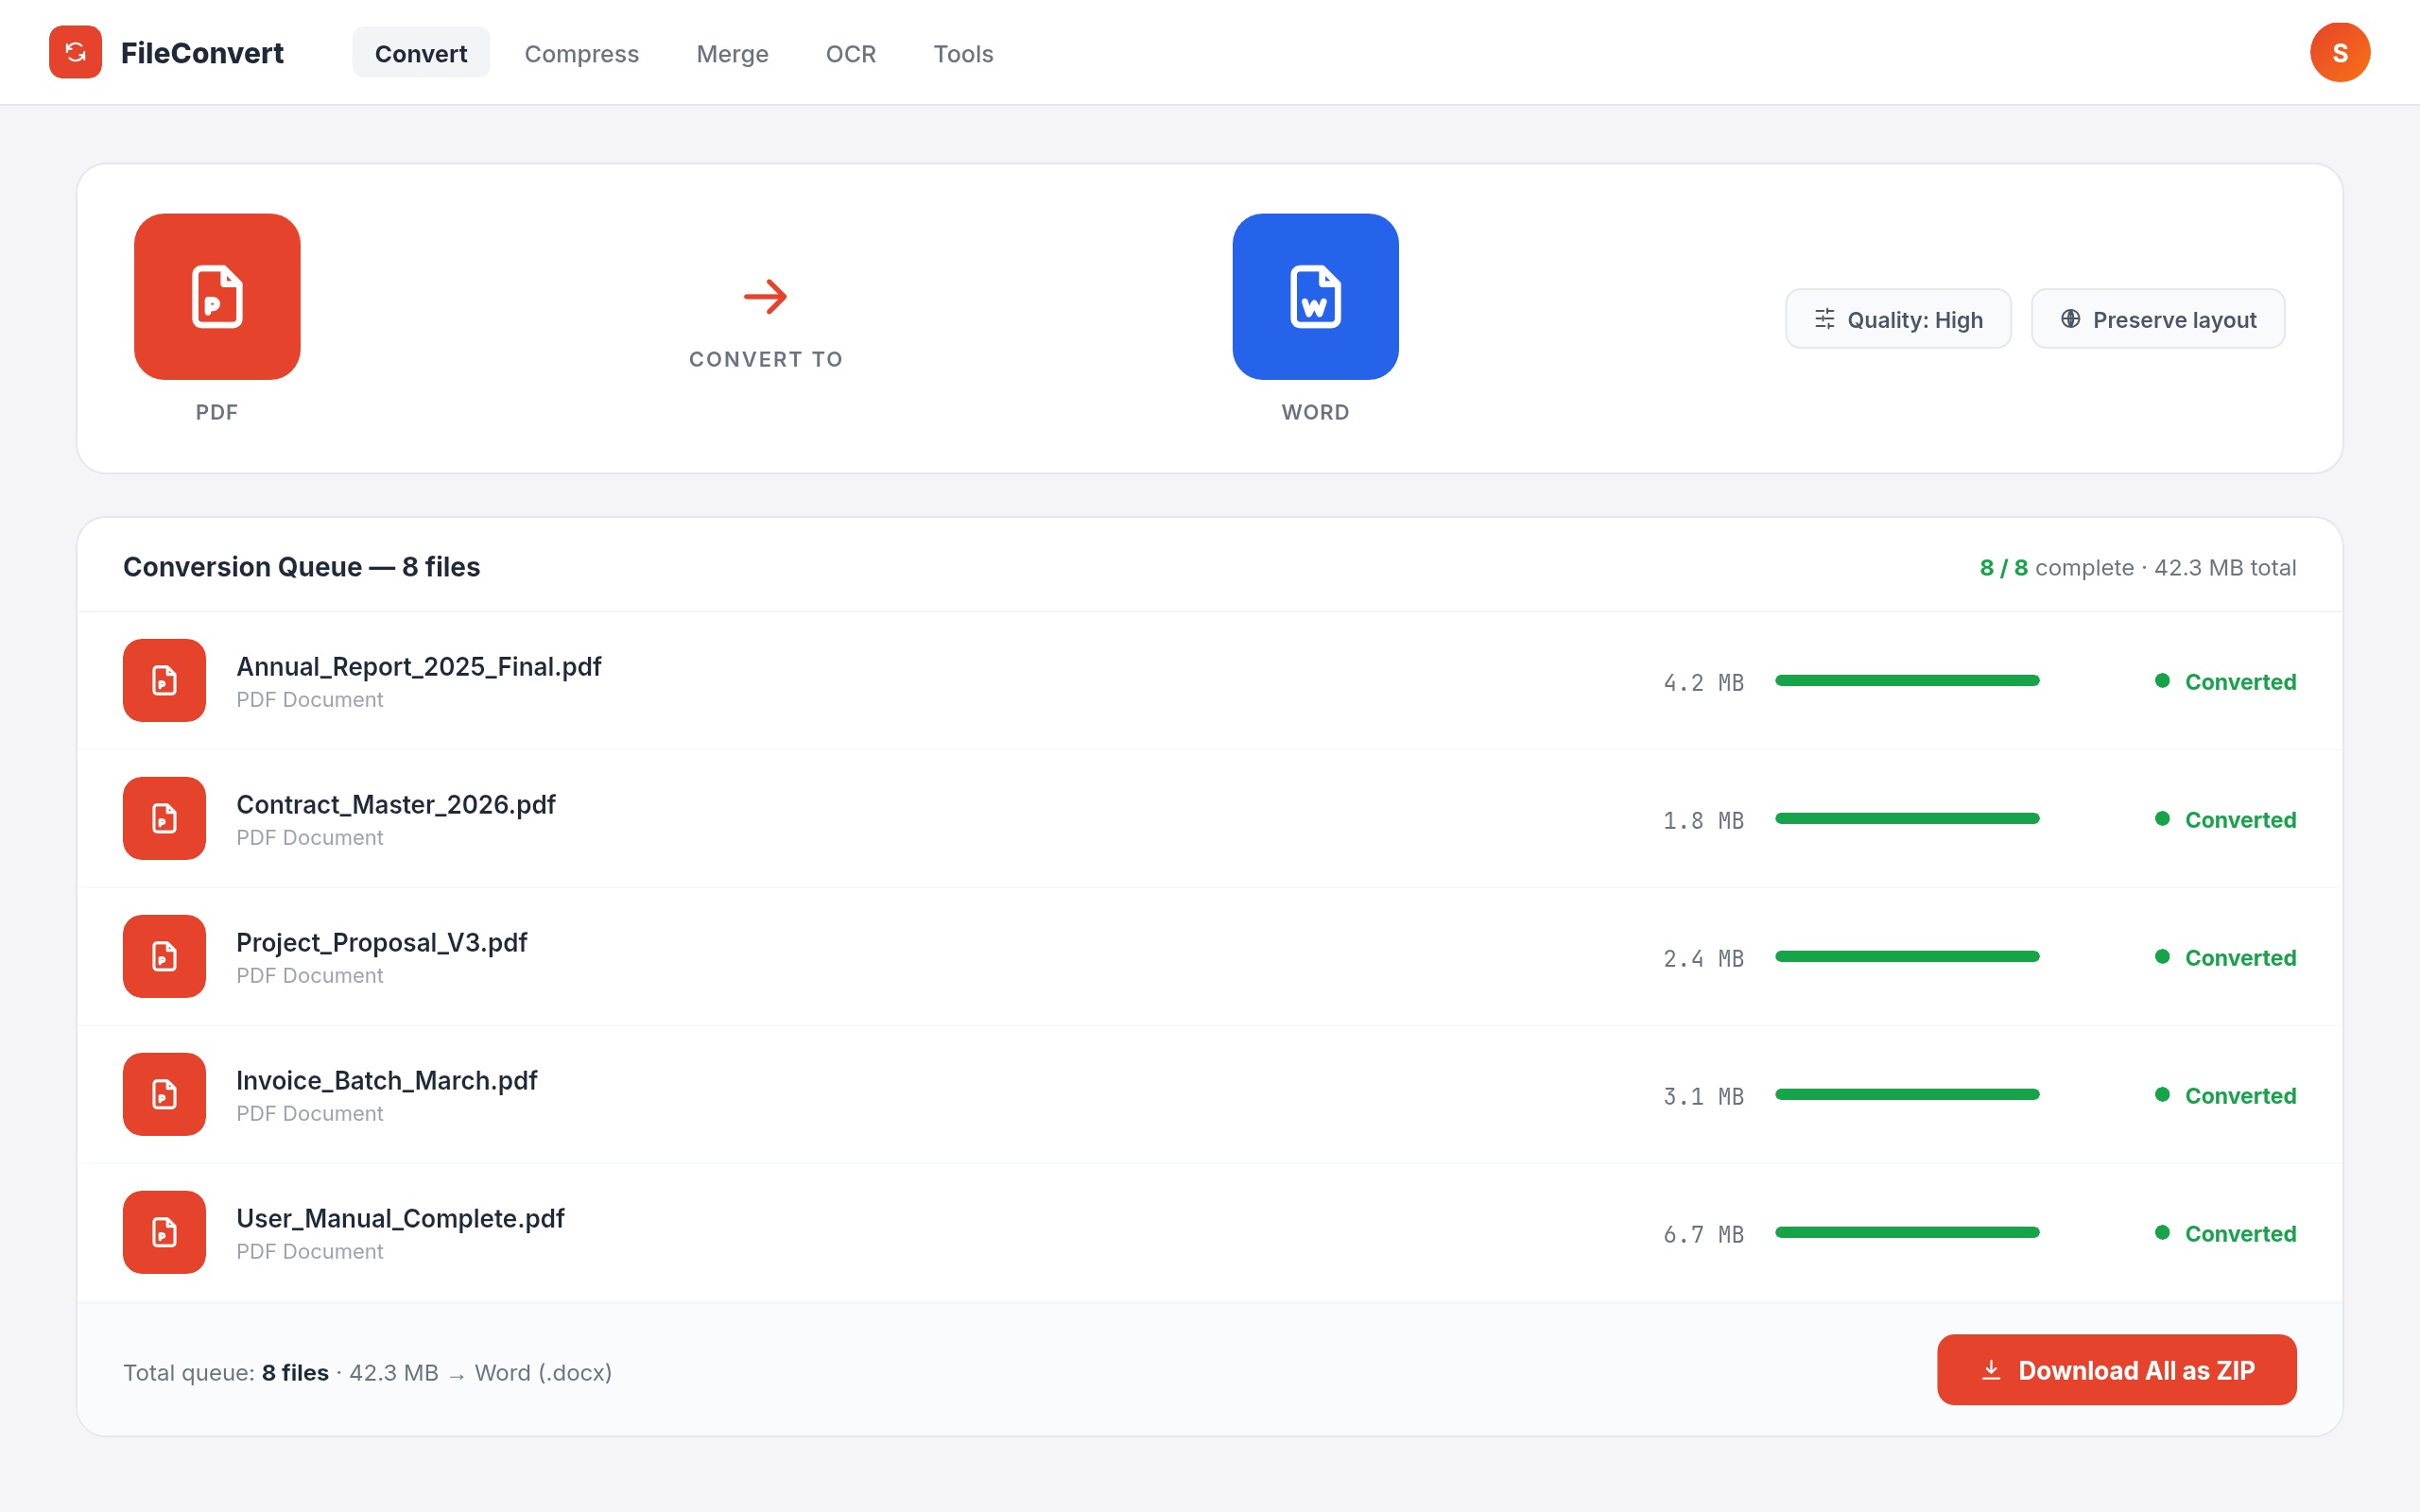Click the 8 / 8 complete summary
Screen dimensions: 2420x1512
click(x=2137, y=568)
